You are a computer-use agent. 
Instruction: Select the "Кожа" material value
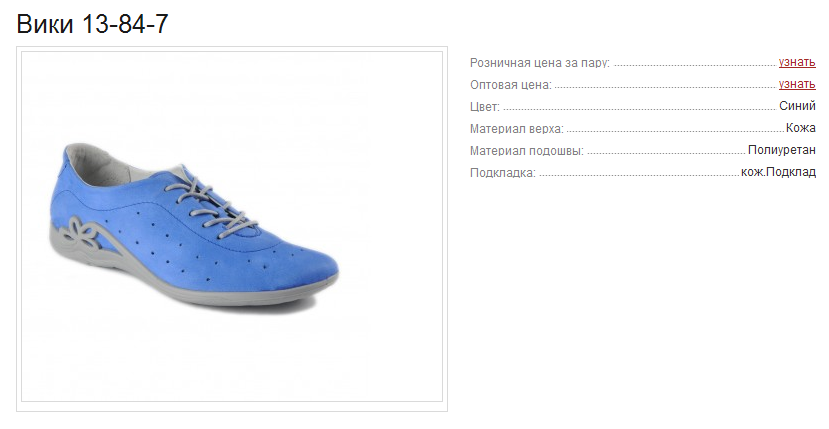coord(800,128)
